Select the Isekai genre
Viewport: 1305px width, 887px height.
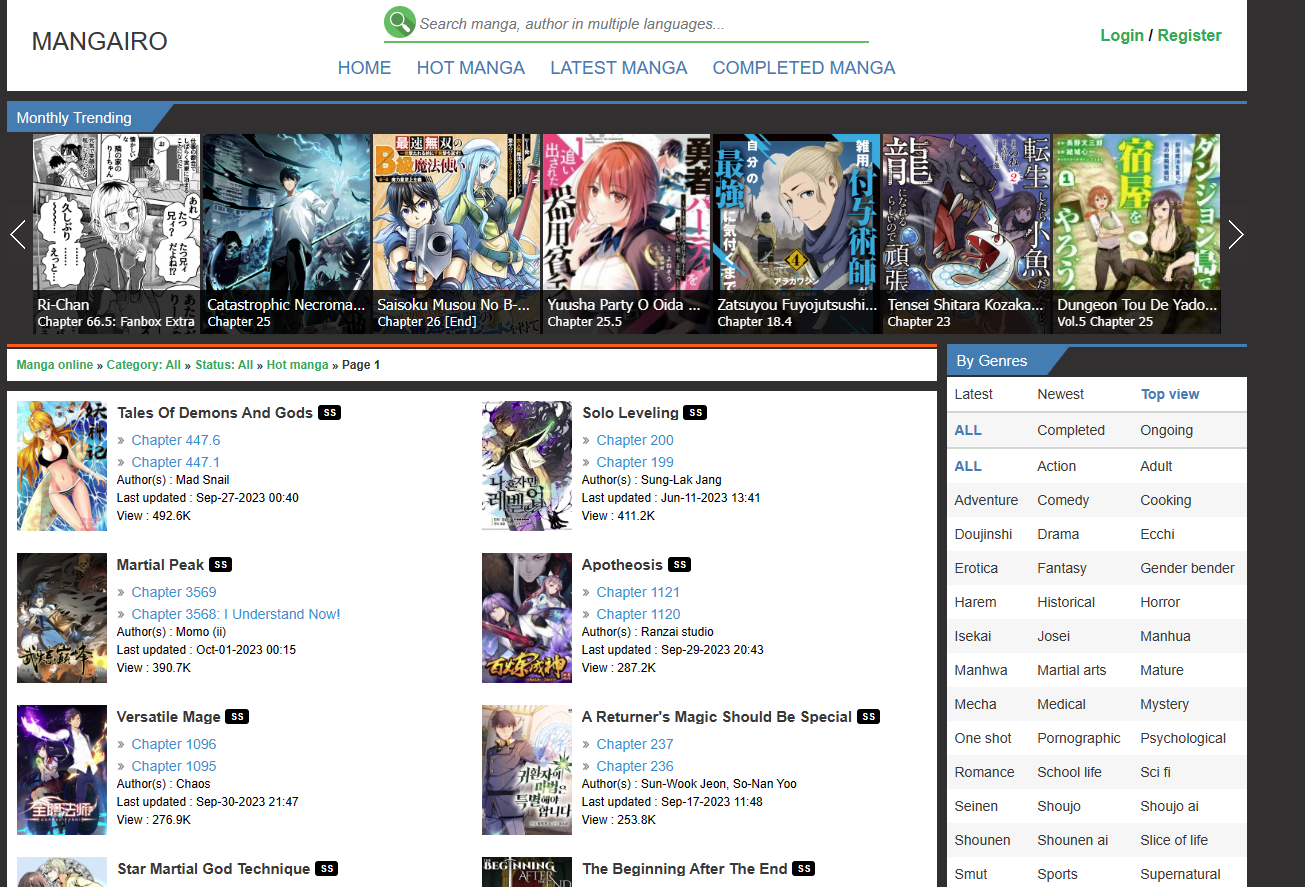tap(973, 636)
